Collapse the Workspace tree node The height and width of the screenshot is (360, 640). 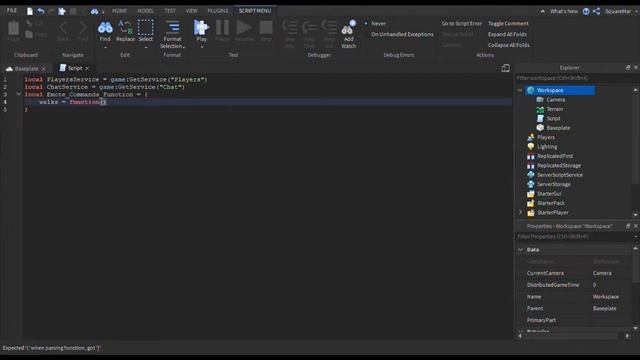[520, 90]
